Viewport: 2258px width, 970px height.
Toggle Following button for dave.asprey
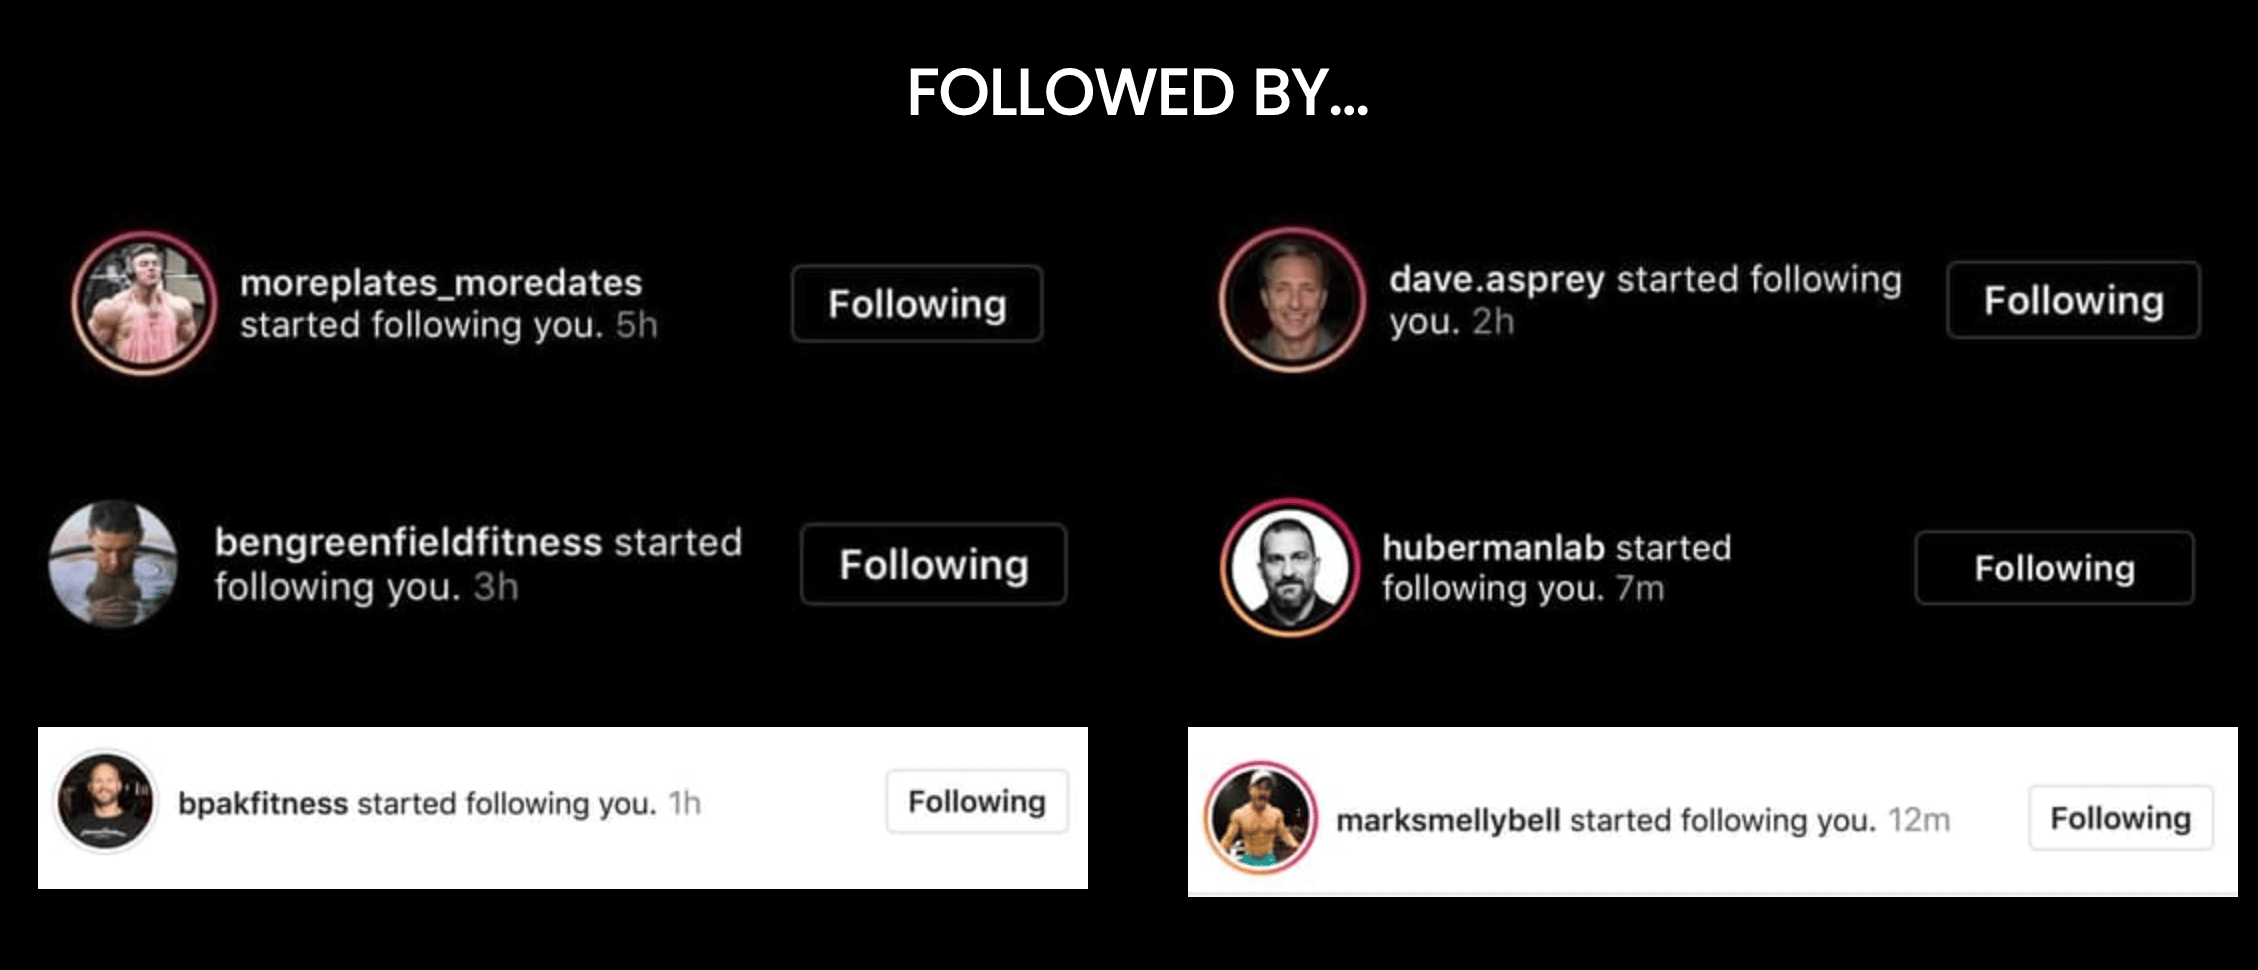coord(2073,300)
